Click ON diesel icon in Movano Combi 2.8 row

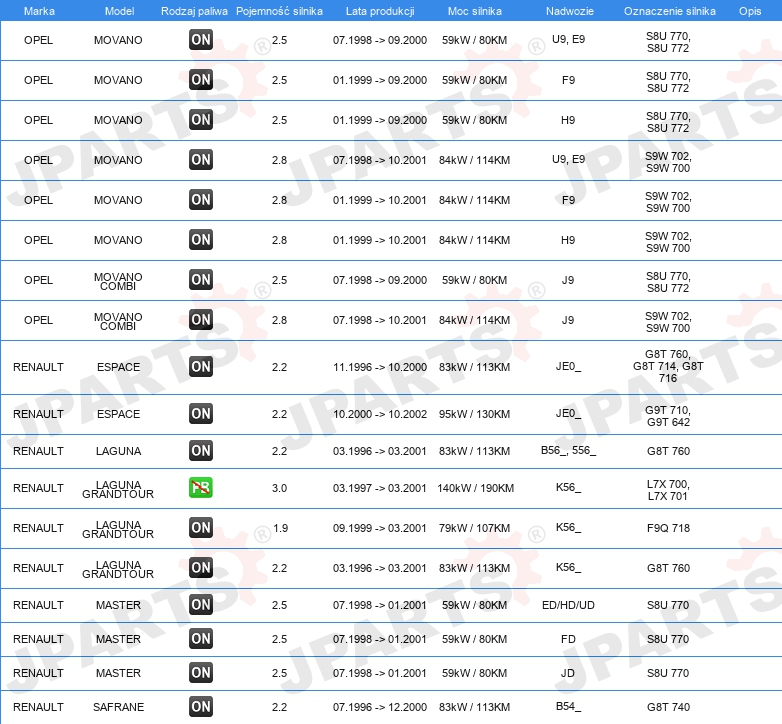pyautogui.click(x=201, y=320)
